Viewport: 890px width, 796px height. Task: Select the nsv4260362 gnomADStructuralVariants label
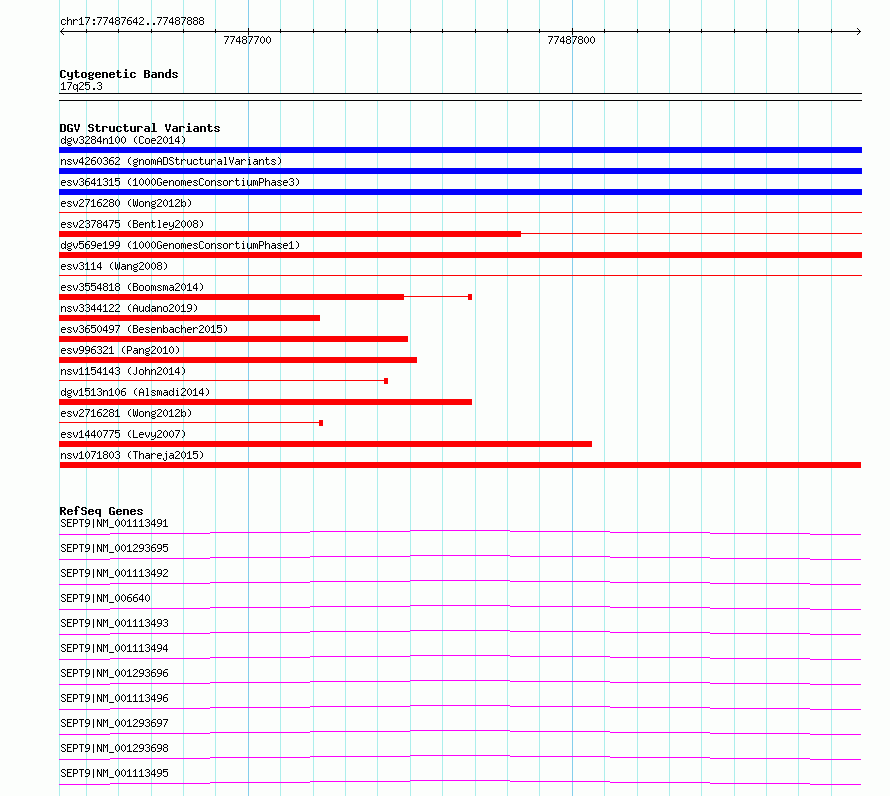pyautogui.click(x=171, y=161)
